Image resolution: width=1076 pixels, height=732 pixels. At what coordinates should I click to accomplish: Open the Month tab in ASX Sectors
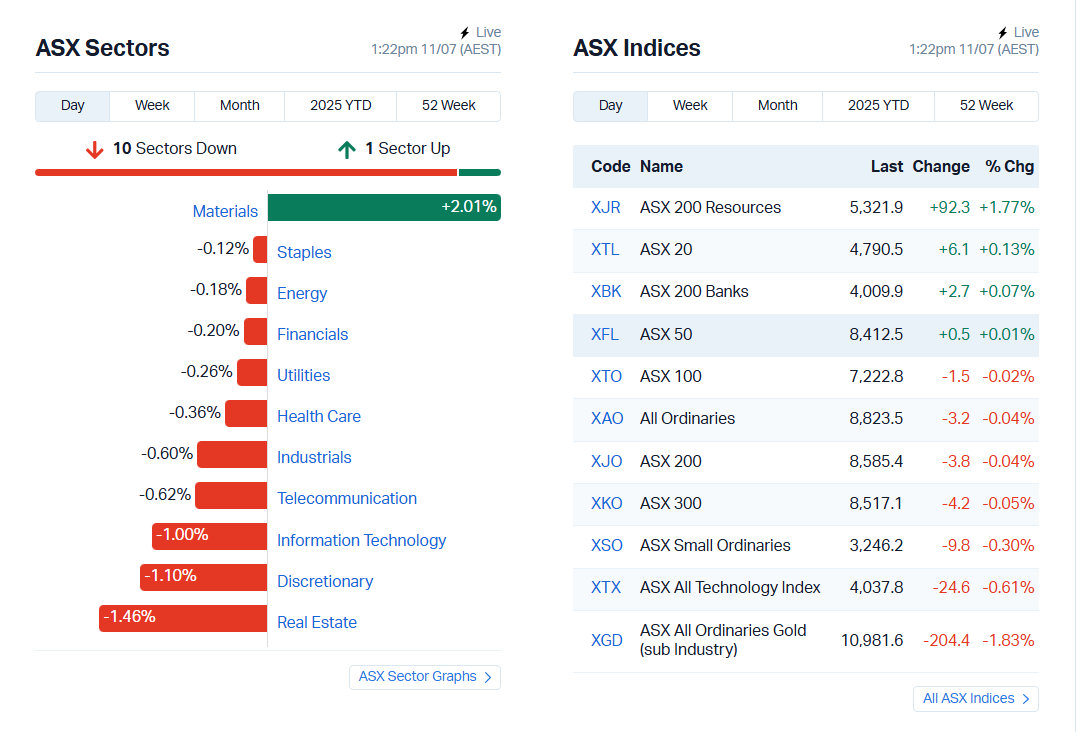pos(239,106)
